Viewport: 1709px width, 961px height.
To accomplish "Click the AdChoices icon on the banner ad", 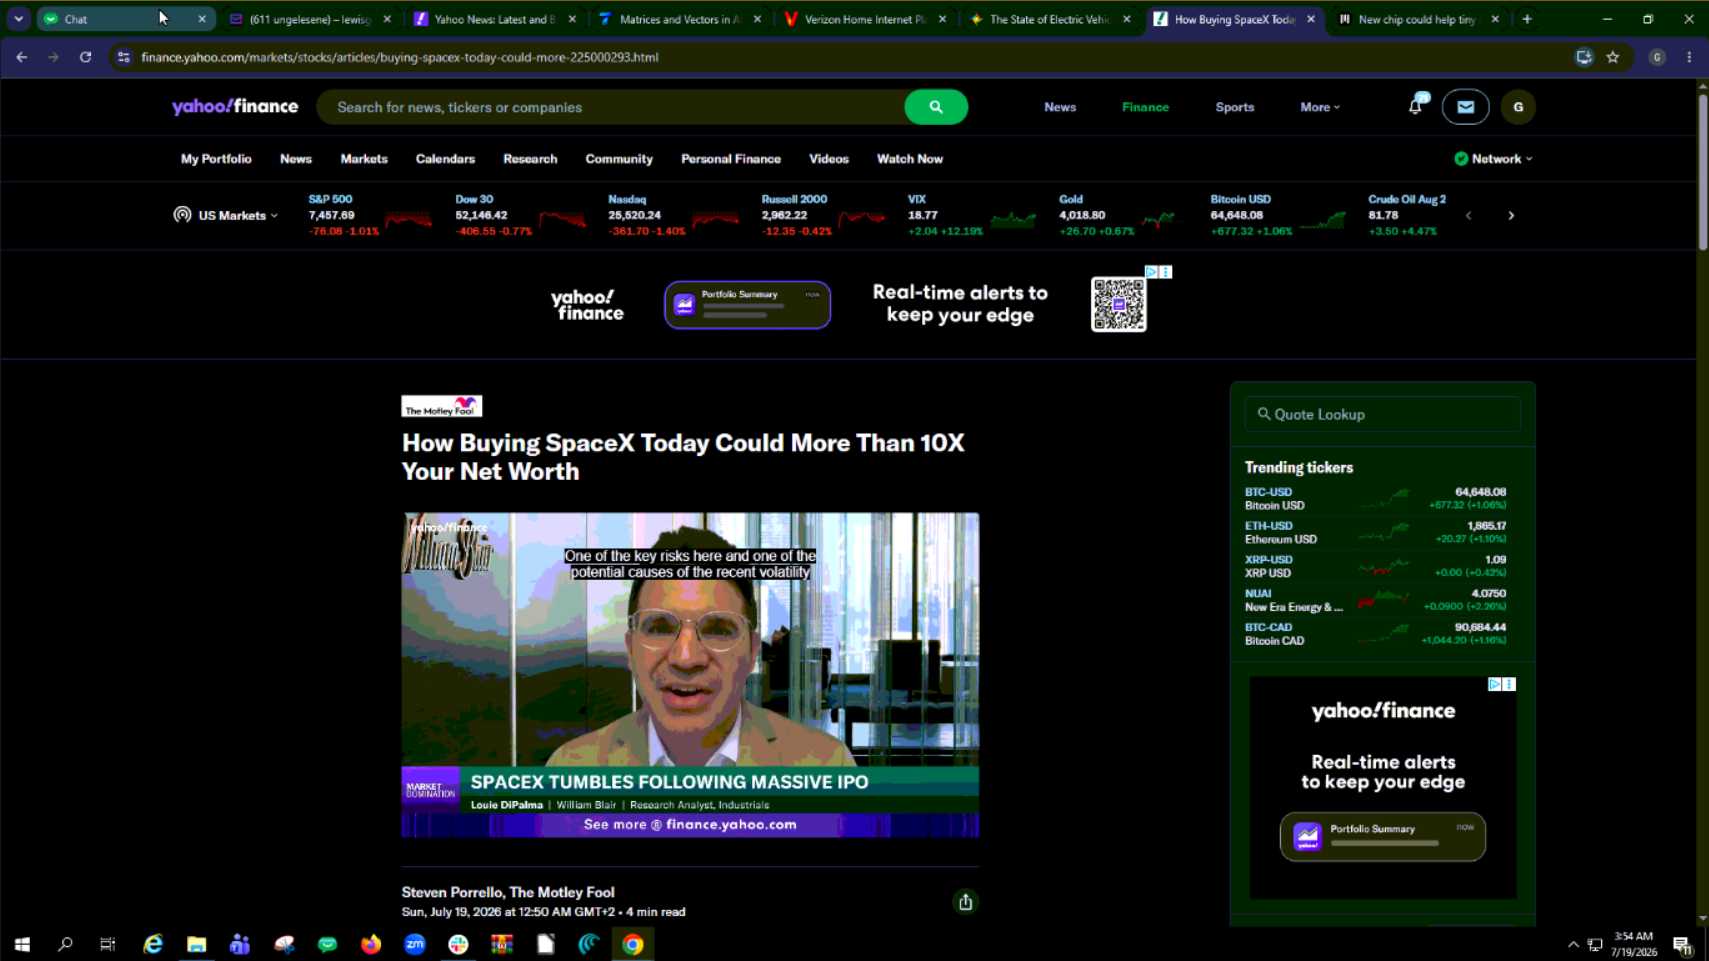I will click(1151, 272).
